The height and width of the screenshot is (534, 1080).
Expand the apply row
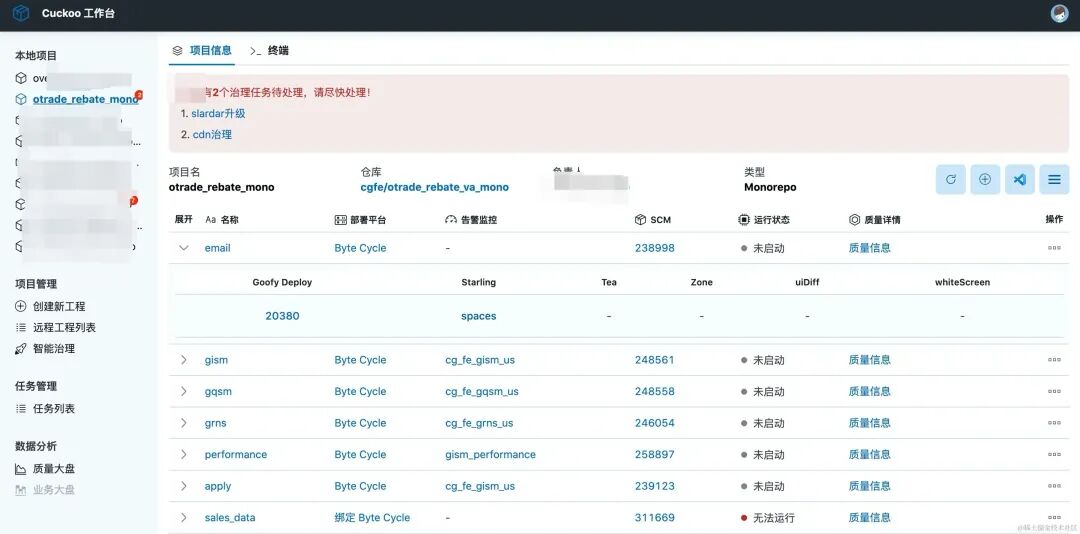184,486
